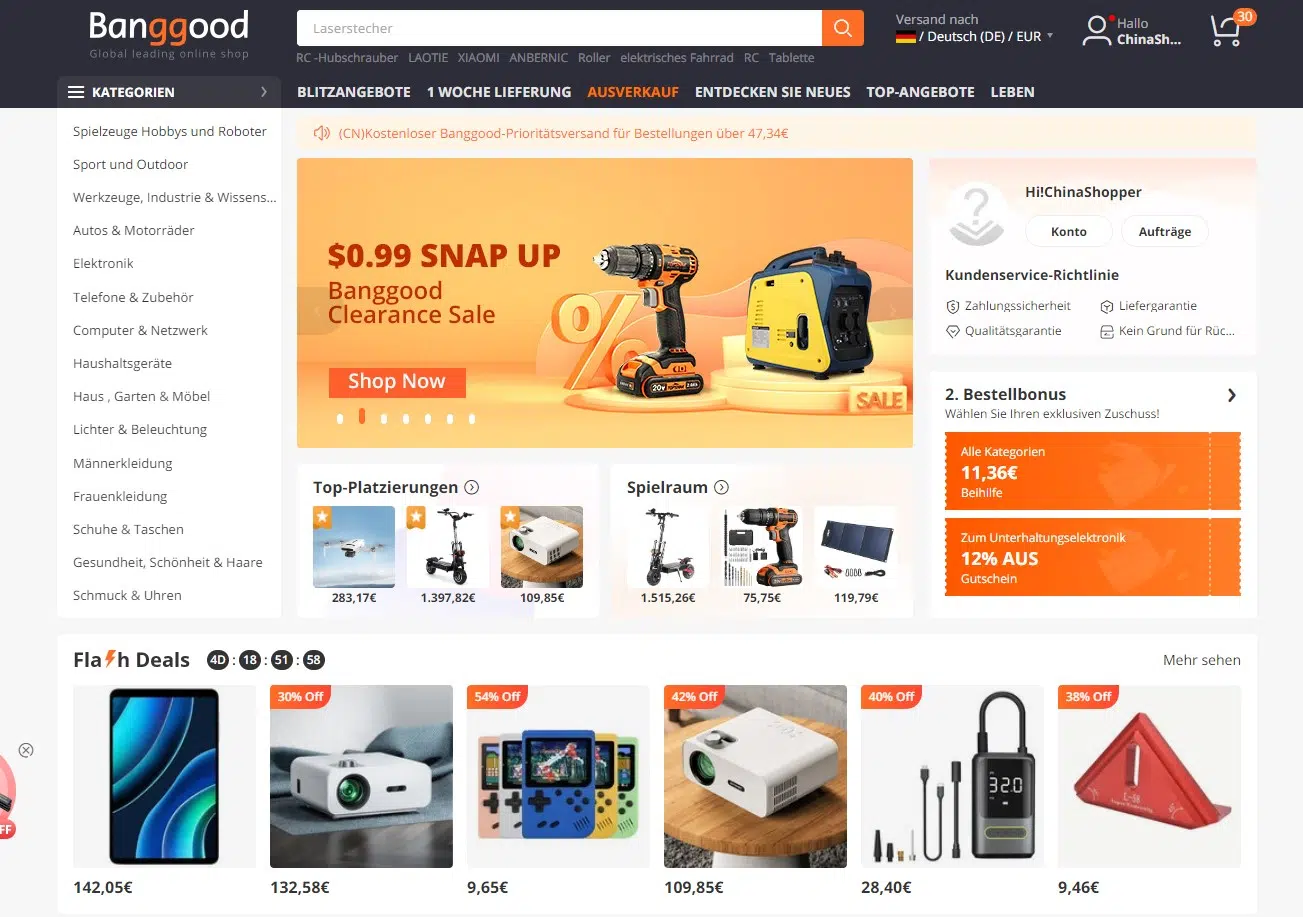Viewport: 1303px width, 917px height.
Task: Select the second banner carousel dot
Action: [362, 417]
